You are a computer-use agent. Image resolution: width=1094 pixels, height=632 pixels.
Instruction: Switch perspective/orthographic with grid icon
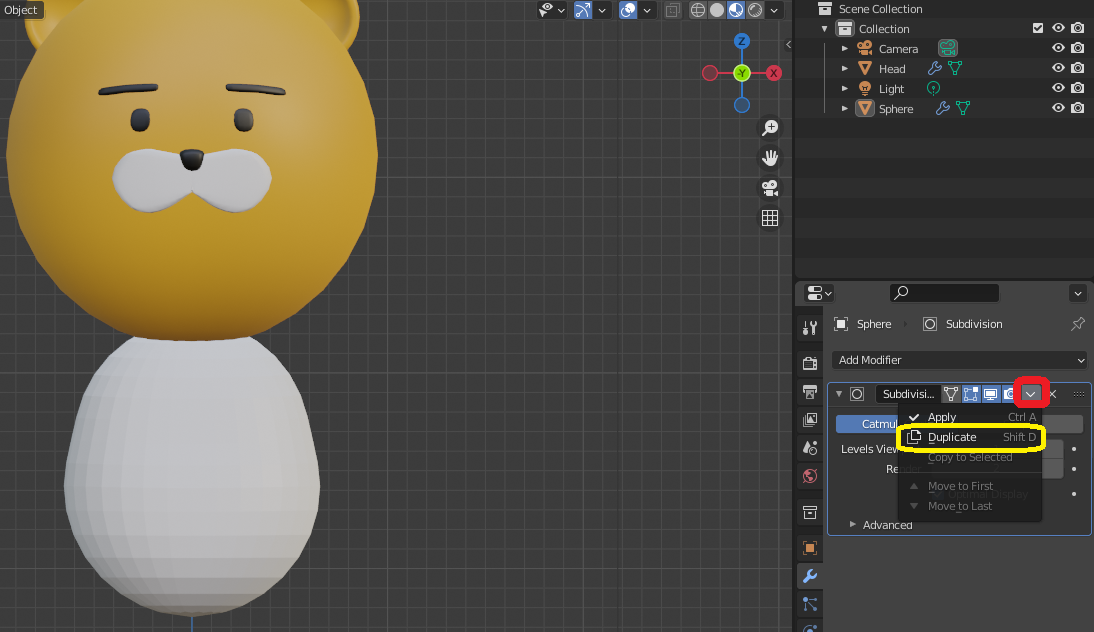click(x=770, y=218)
